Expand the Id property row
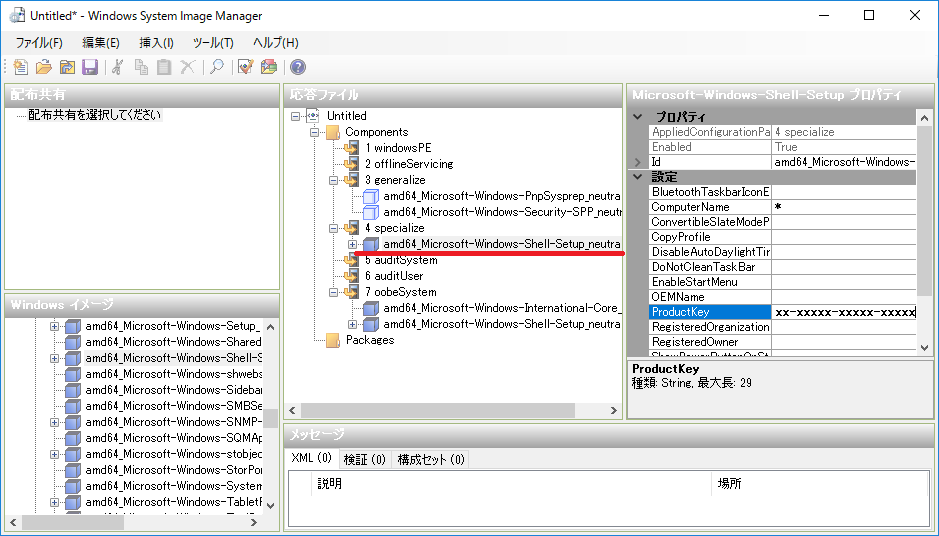 [x=638, y=162]
